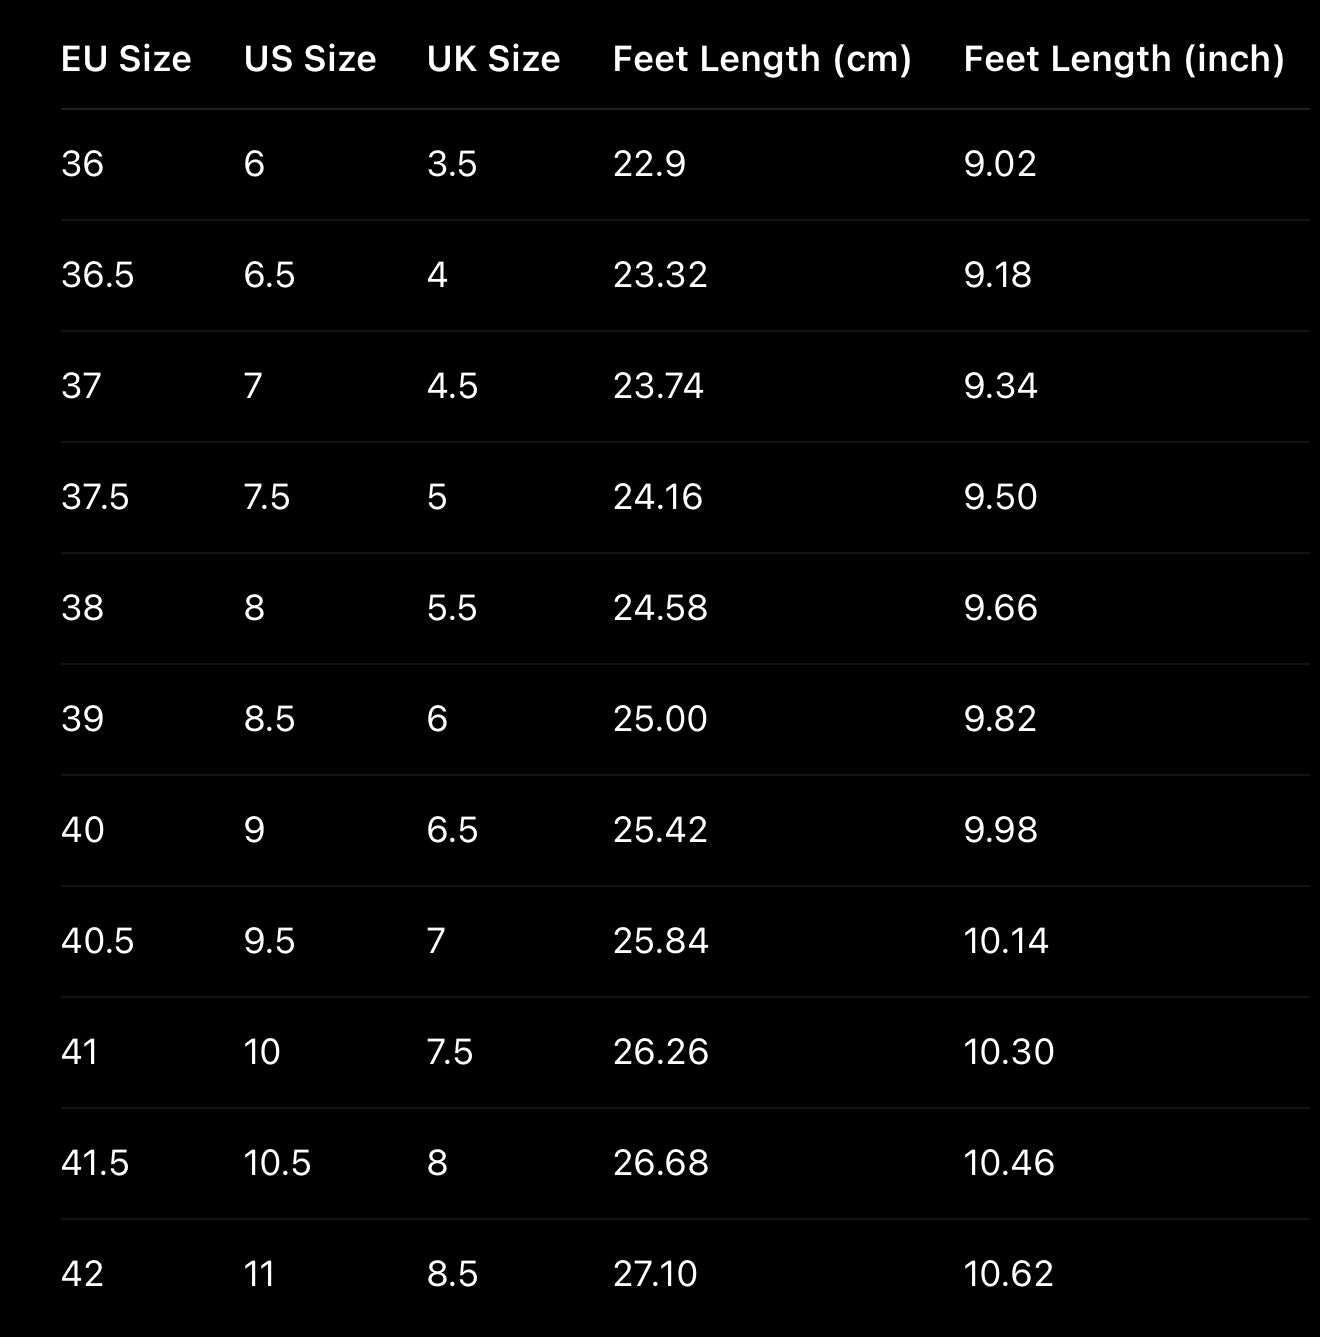Select US size 10.5 cell
The width and height of the screenshot is (1320, 1337).
pos(277,1163)
